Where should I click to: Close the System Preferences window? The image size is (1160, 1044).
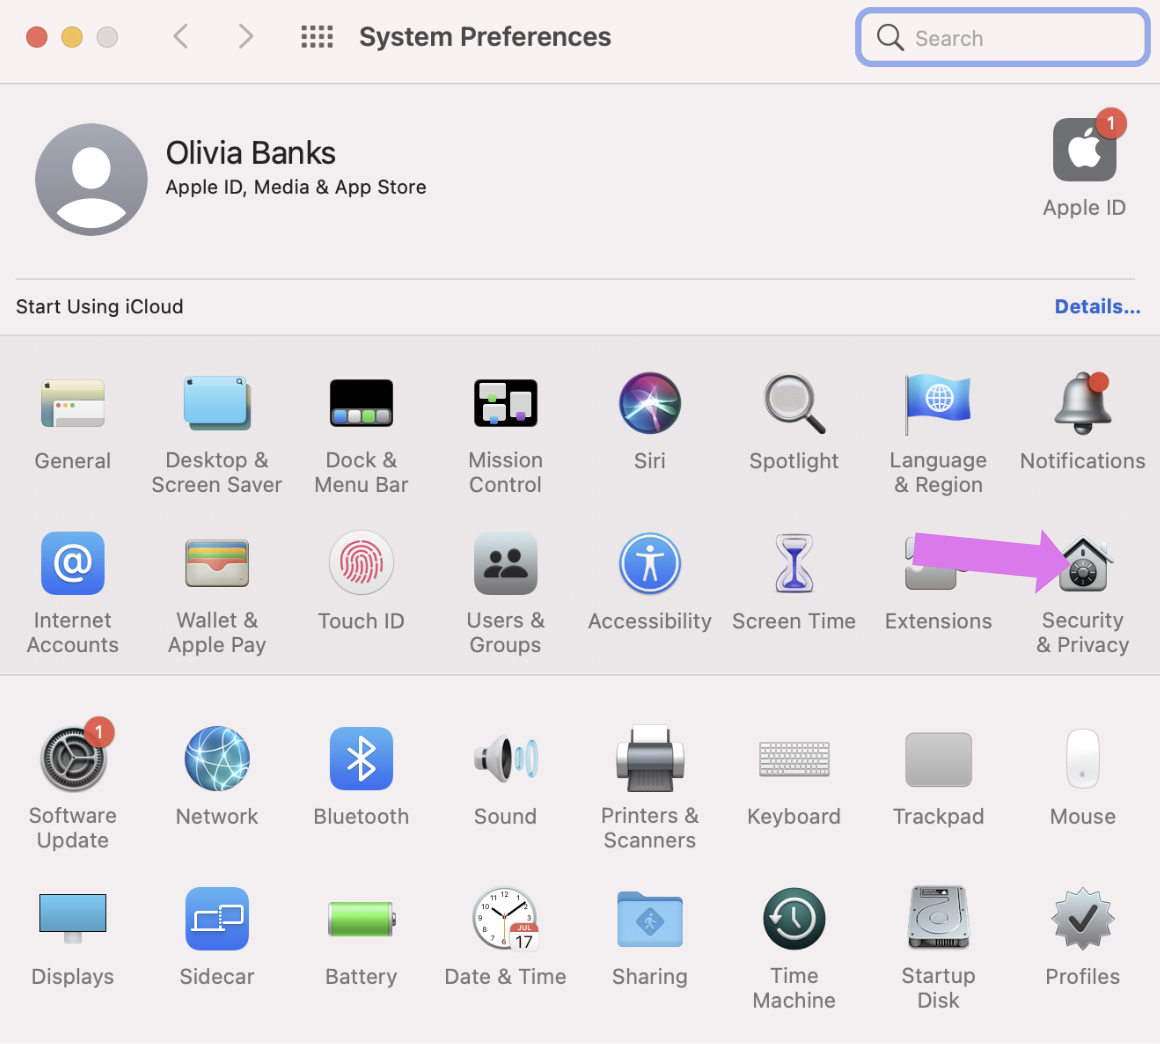pos(36,37)
